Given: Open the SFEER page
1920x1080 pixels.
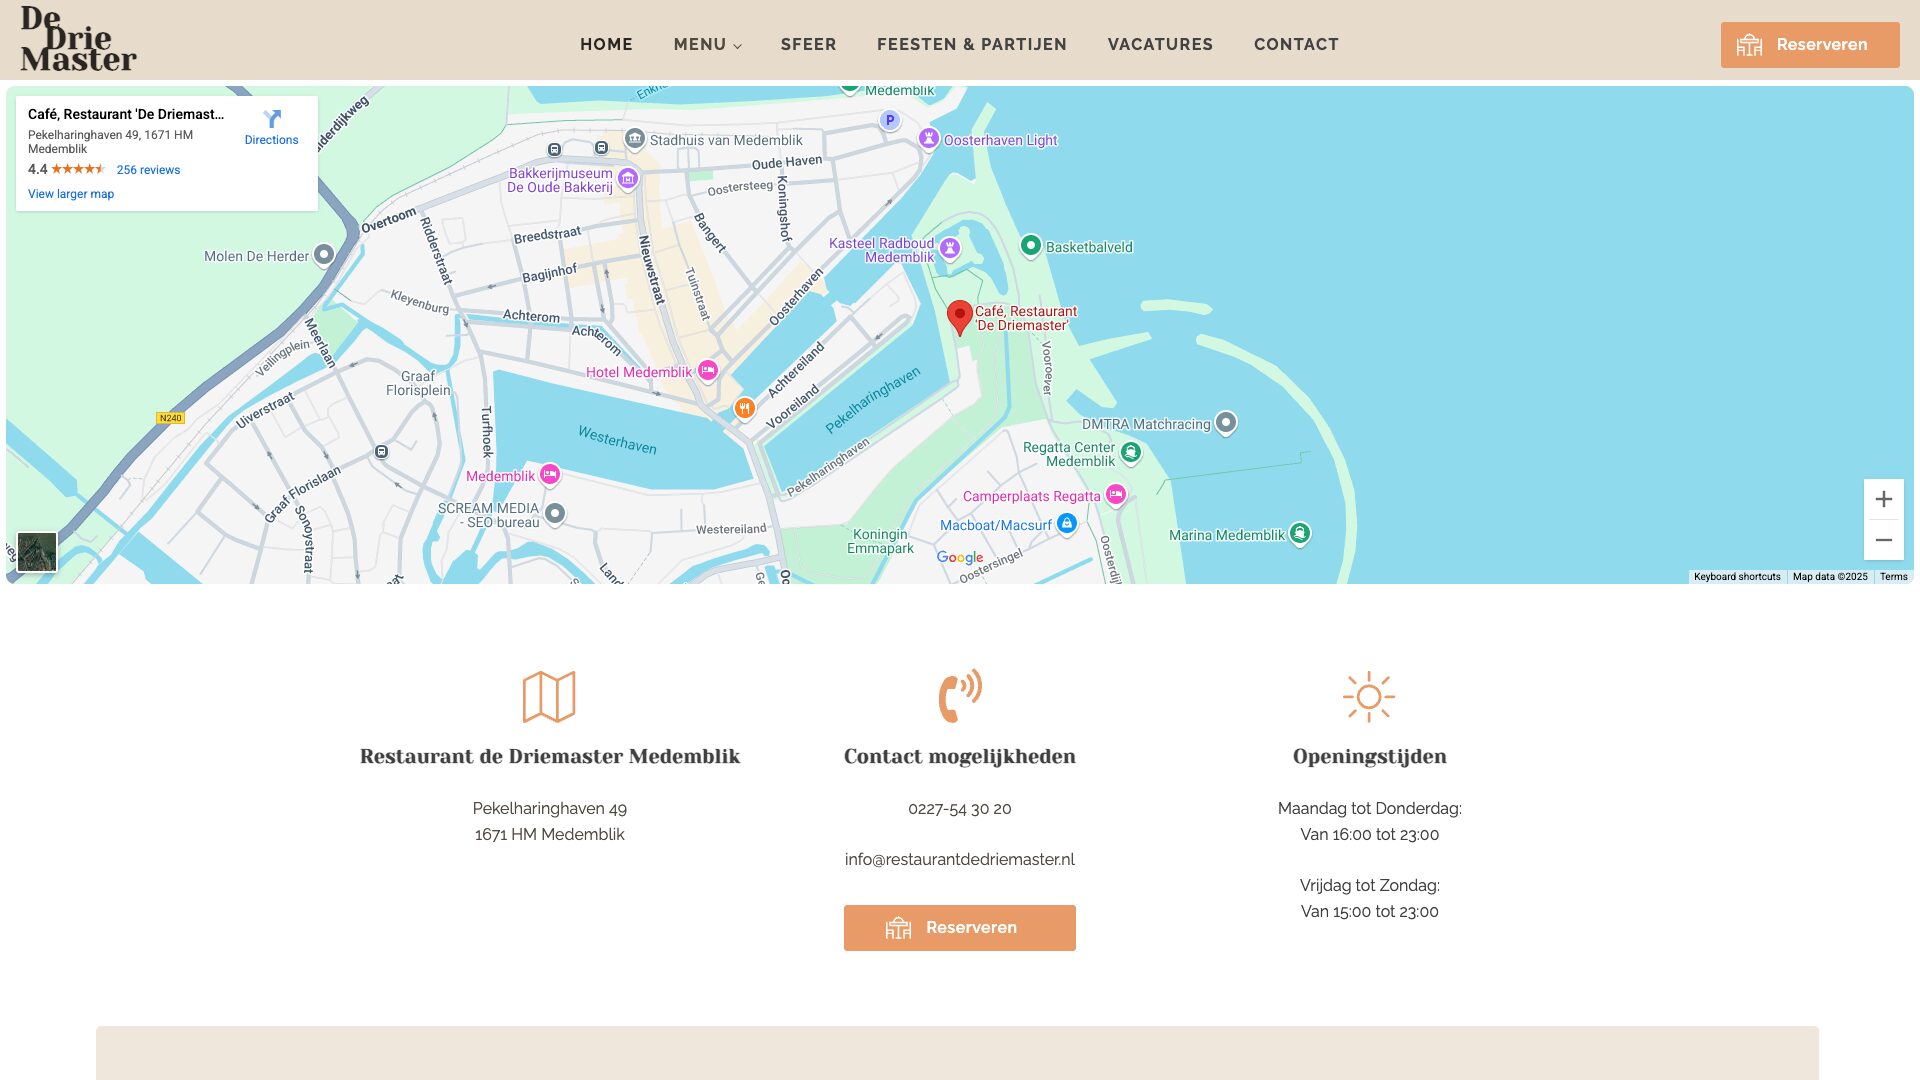Looking at the screenshot, I should 808,45.
